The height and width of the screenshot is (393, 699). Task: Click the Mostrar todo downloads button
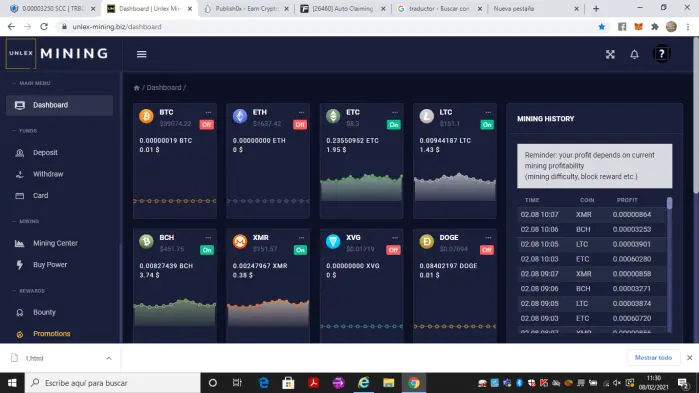(x=653, y=357)
